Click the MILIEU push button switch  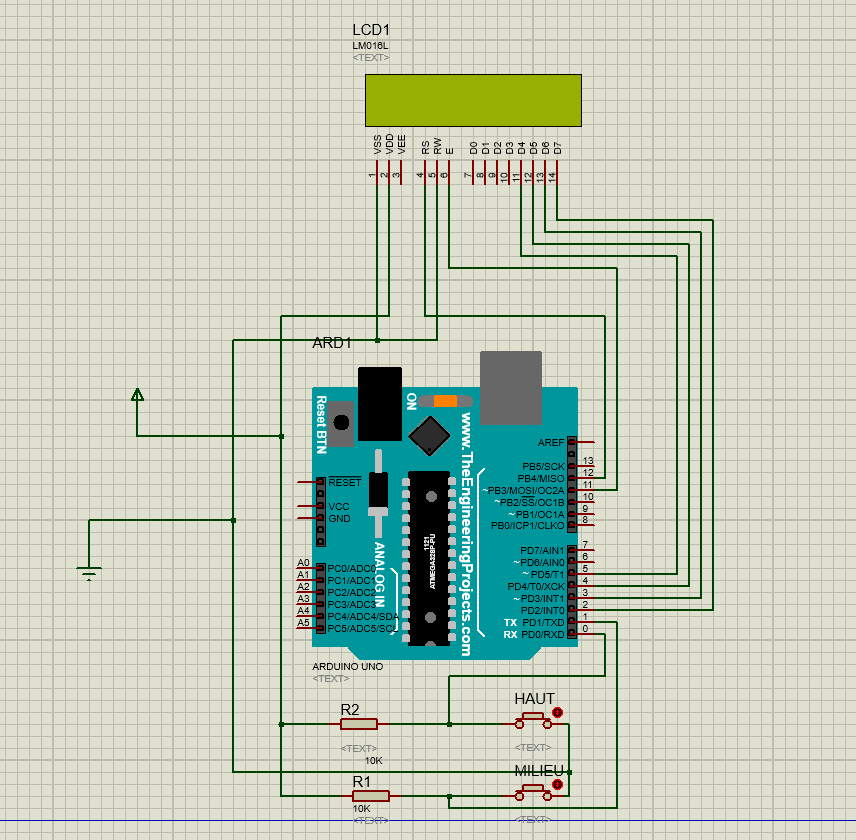(x=533, y=793)
